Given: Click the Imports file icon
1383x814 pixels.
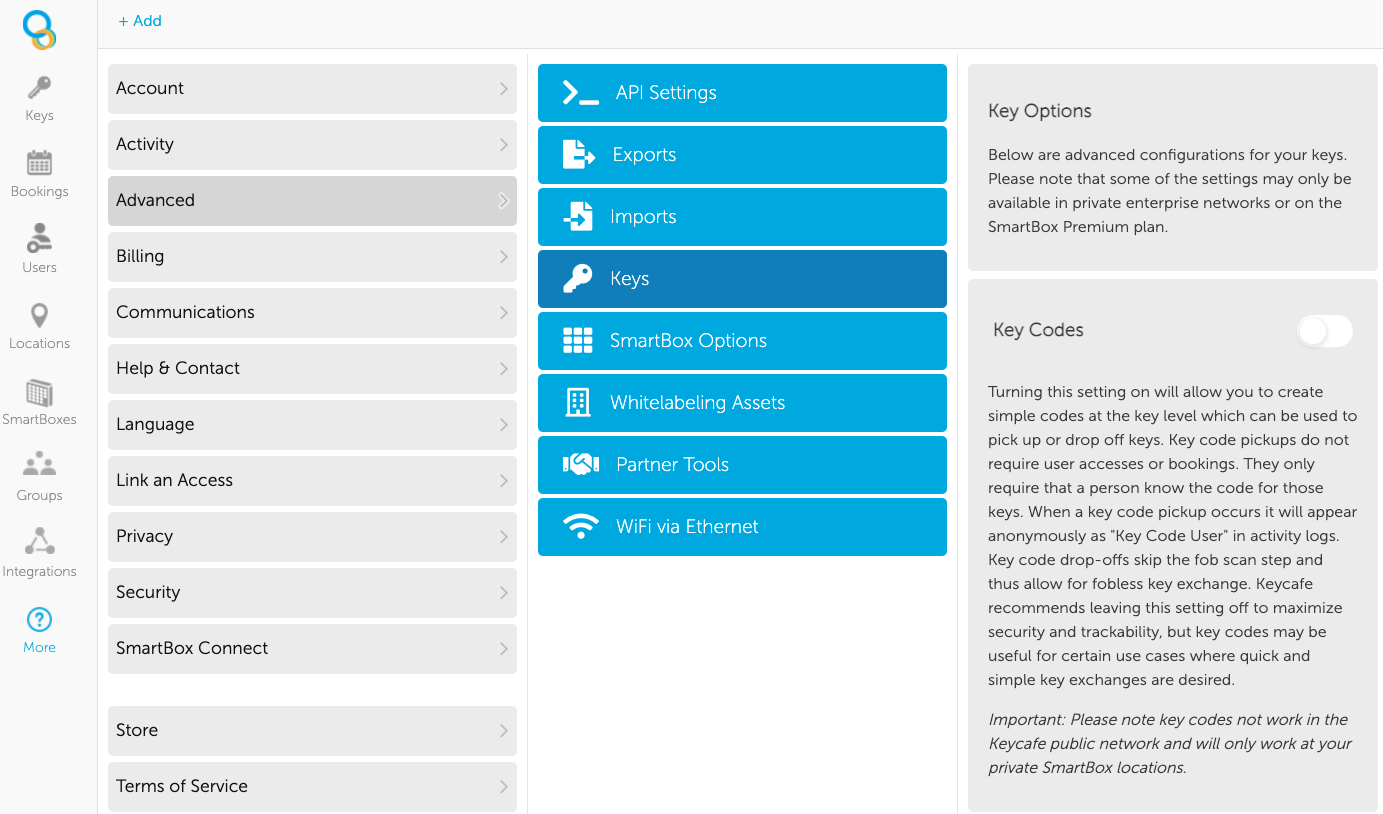Looking at the screenshot, I should point(578,217).
